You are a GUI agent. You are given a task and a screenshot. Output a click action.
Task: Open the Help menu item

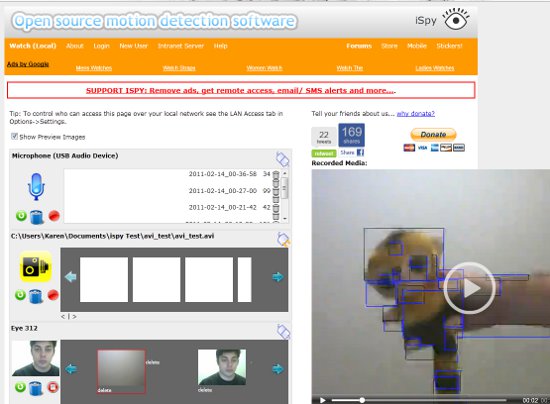coord(221,46)
